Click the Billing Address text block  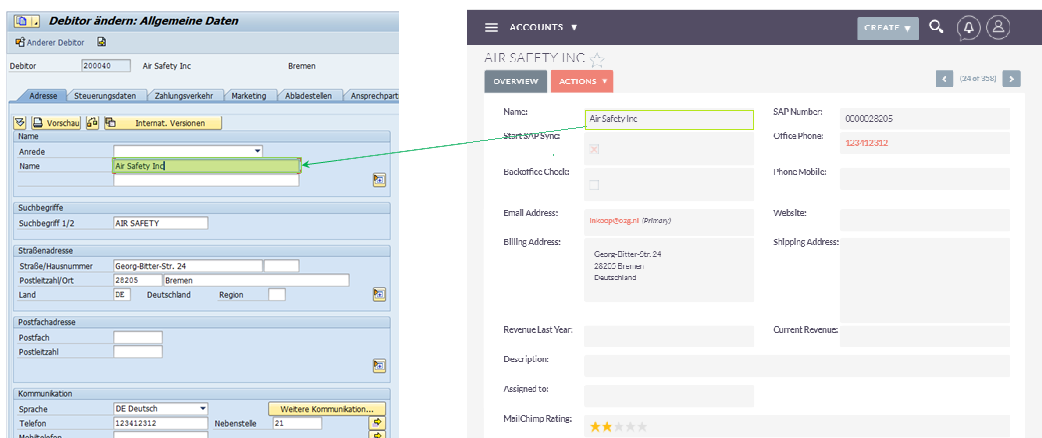(627, 266)
